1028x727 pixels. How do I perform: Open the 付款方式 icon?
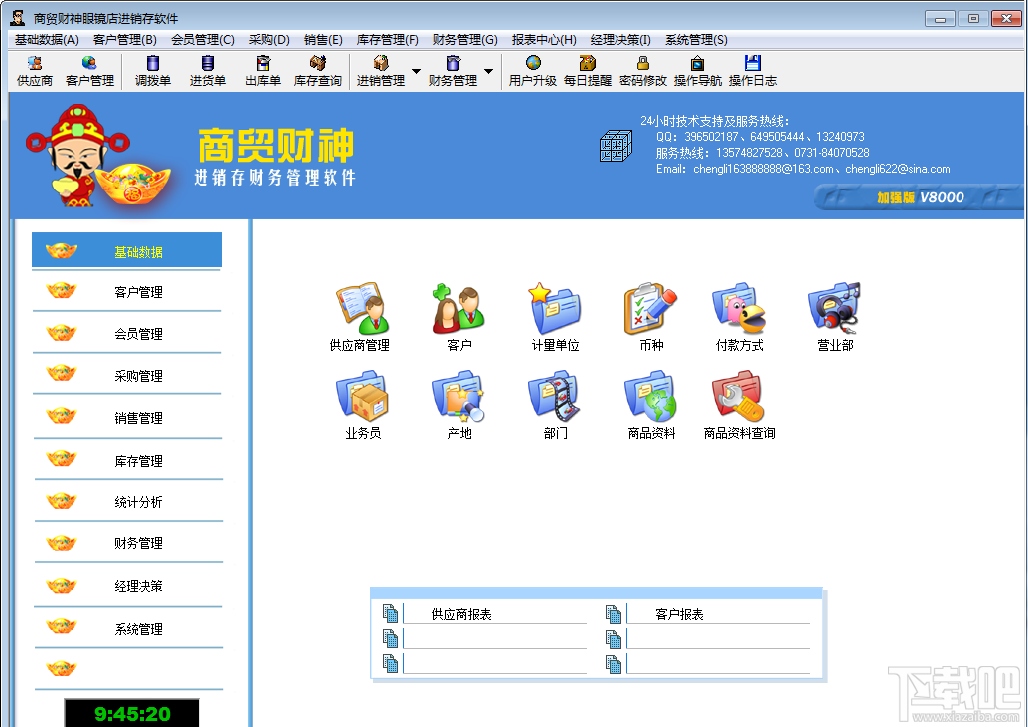(x=739, y=308)
